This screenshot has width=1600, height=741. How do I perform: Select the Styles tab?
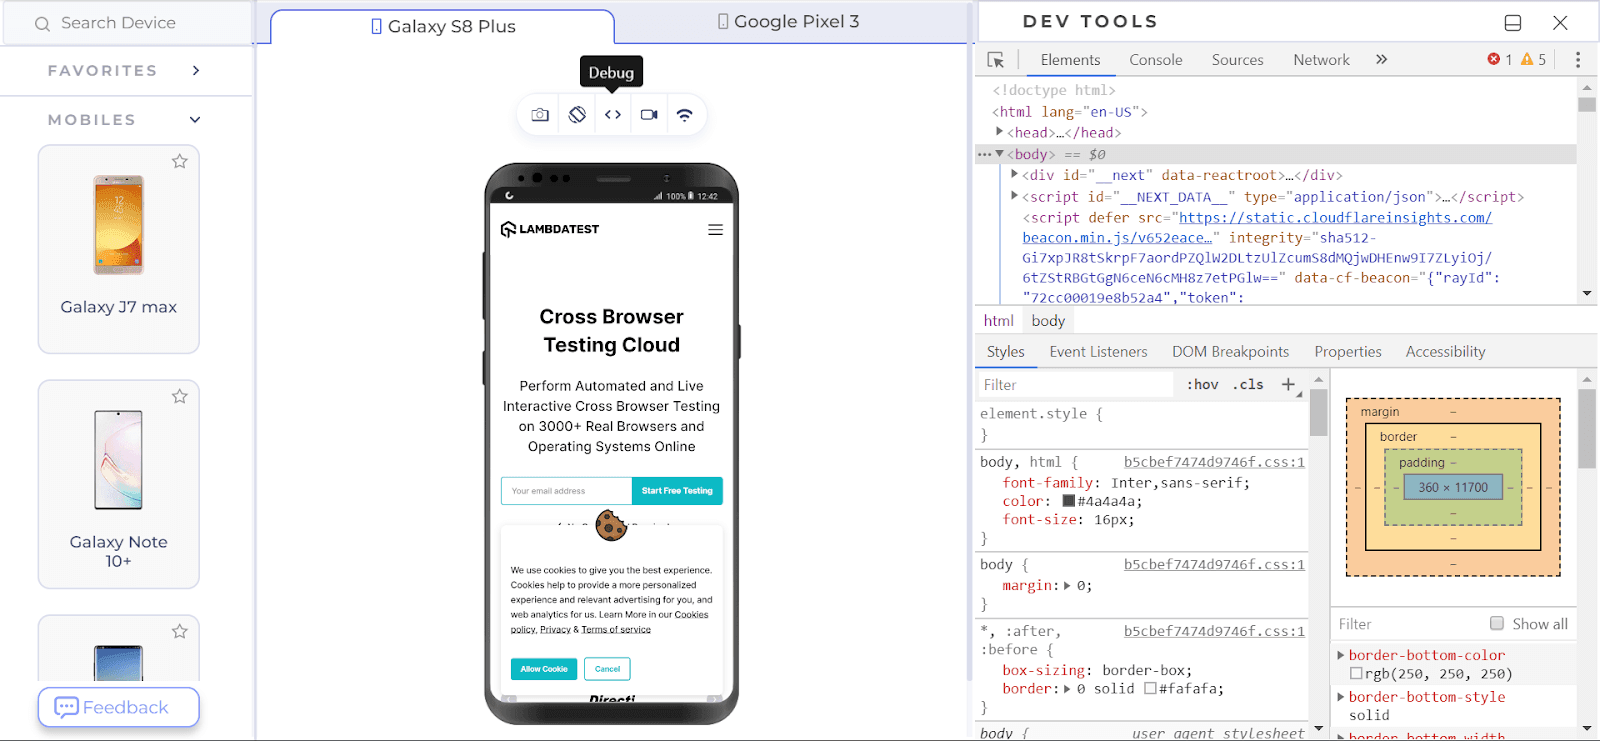[1005, 352]
